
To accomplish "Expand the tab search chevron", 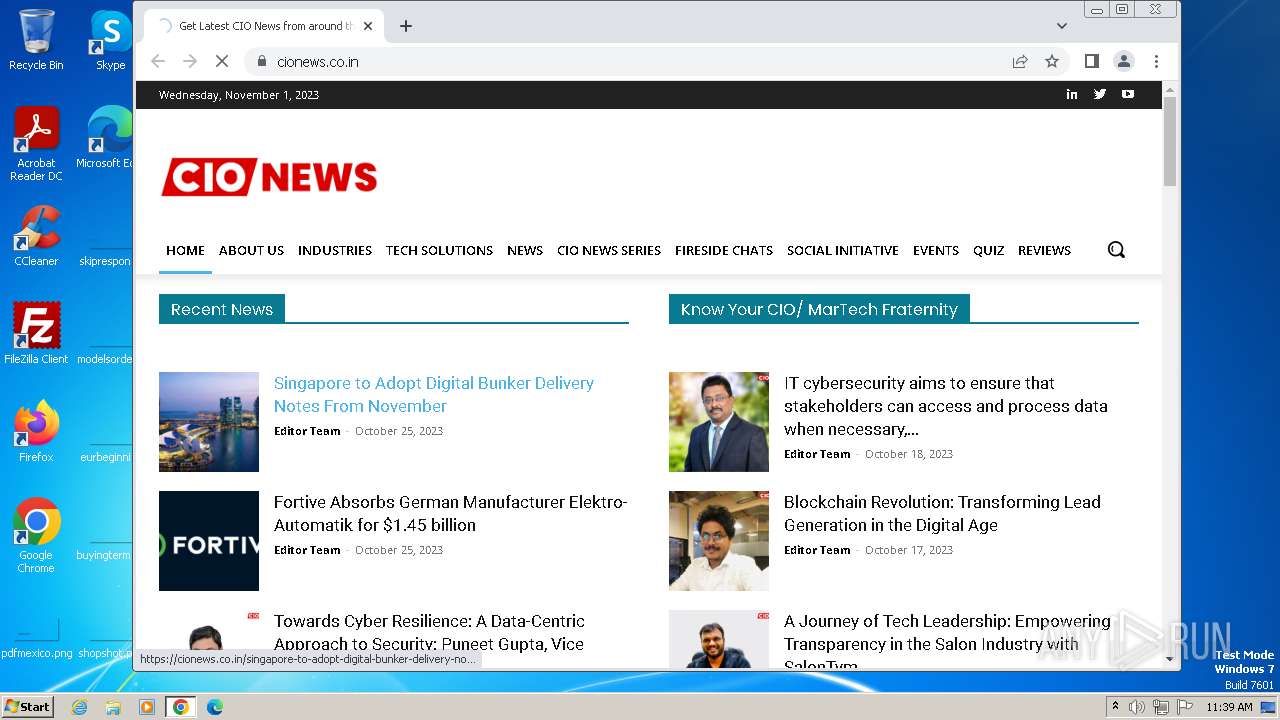I will click(1062, 26).
